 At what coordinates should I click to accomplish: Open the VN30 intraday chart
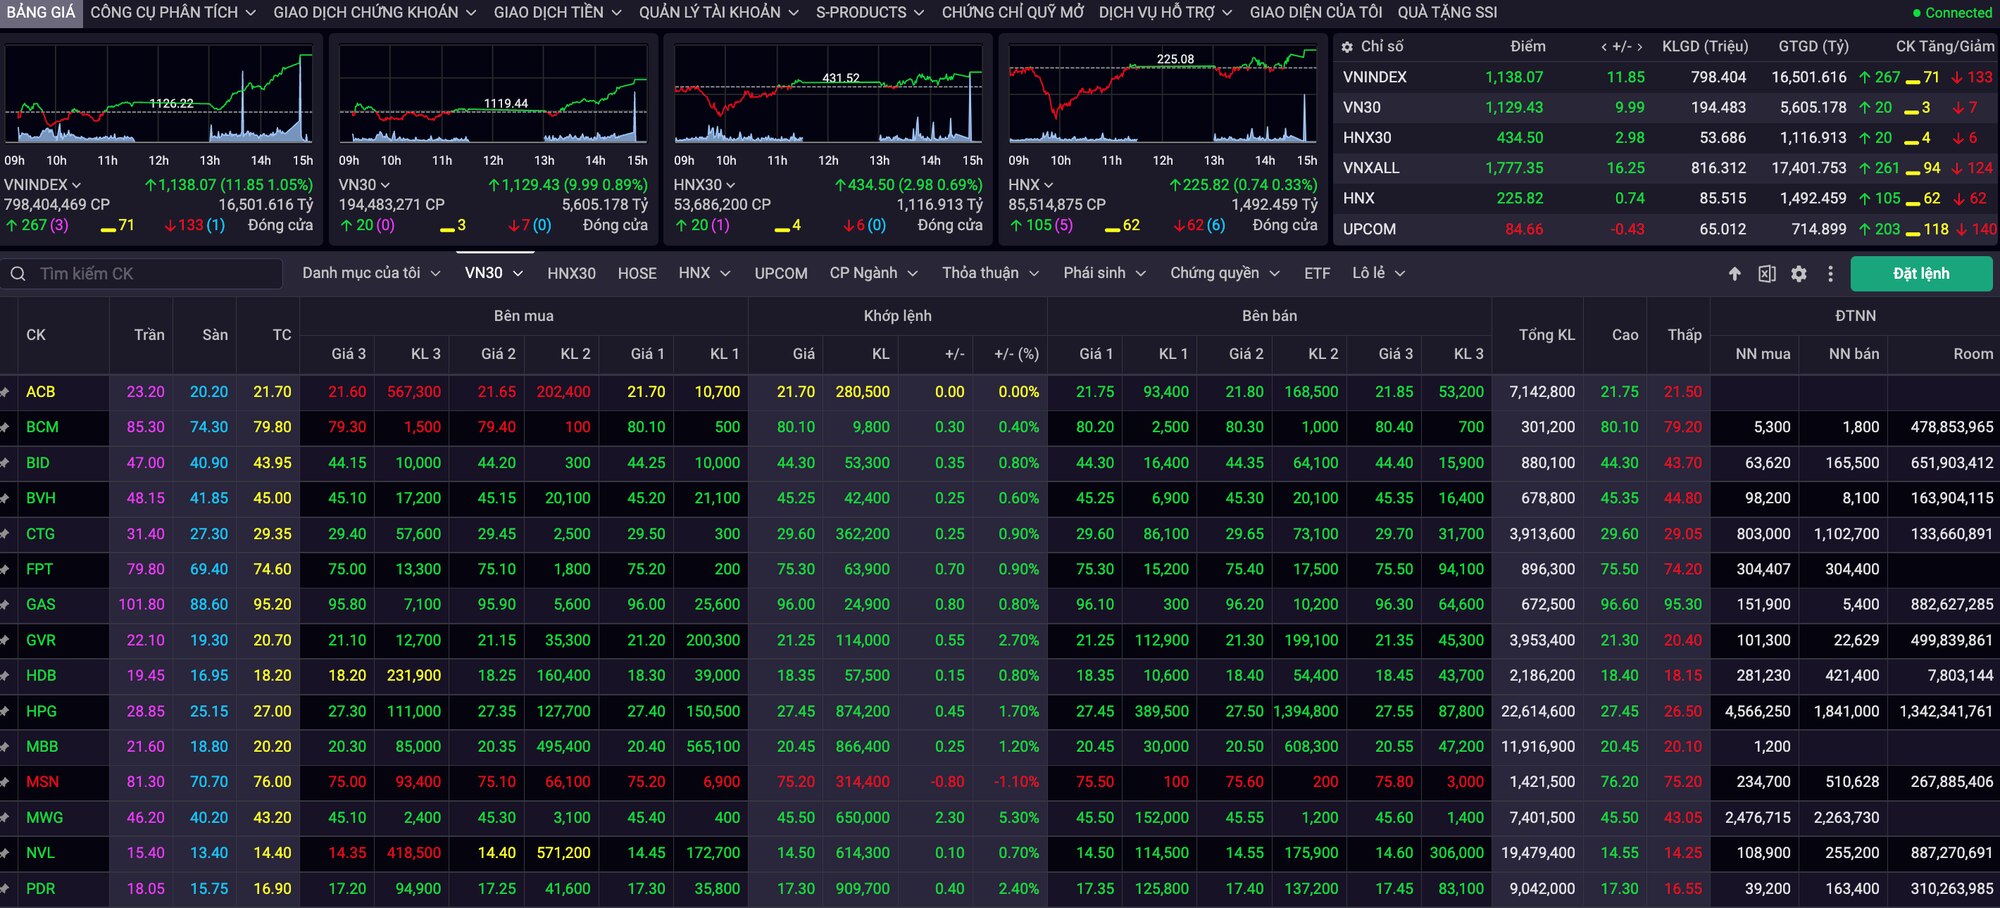[493, 94]
